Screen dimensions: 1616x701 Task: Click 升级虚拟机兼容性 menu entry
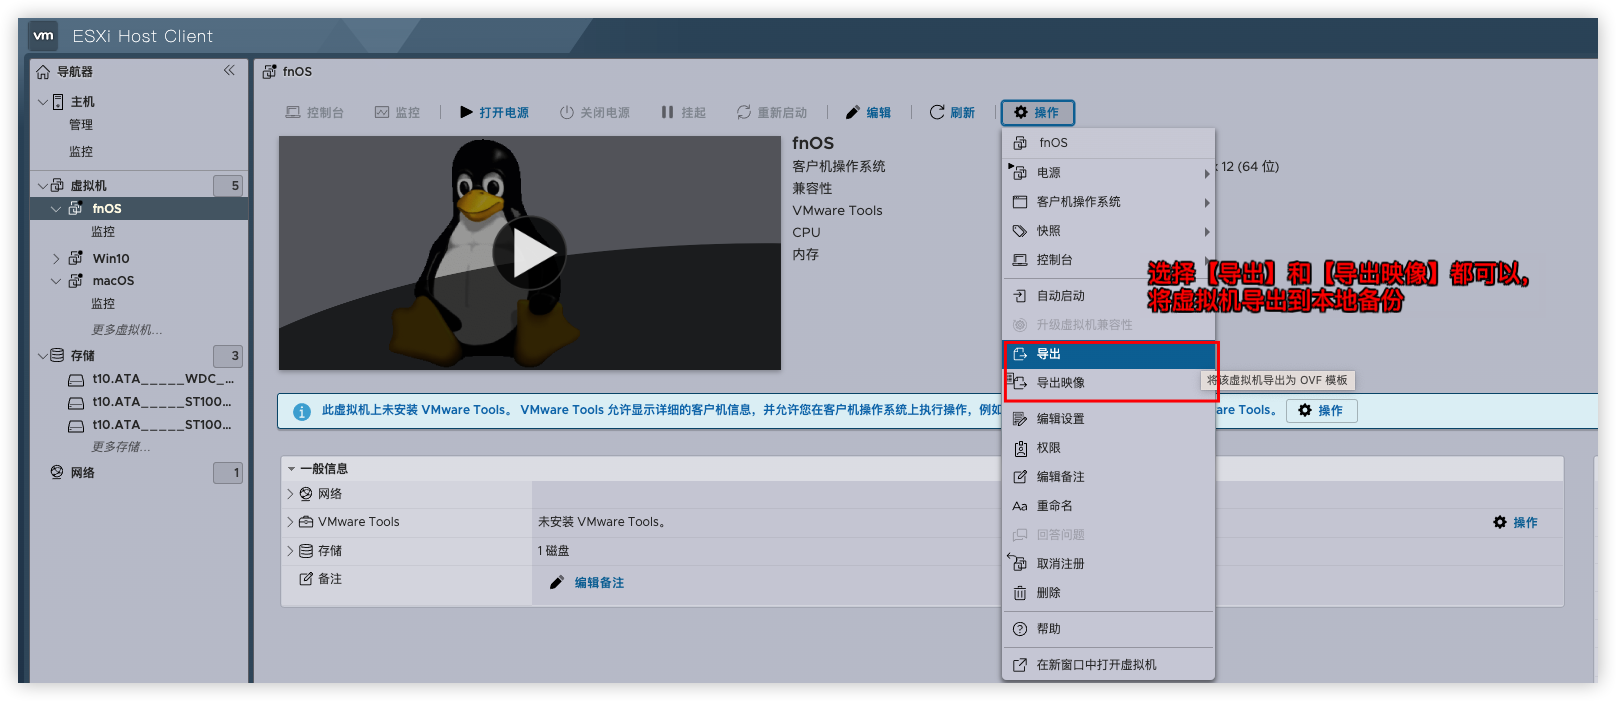pos(1109,325)
